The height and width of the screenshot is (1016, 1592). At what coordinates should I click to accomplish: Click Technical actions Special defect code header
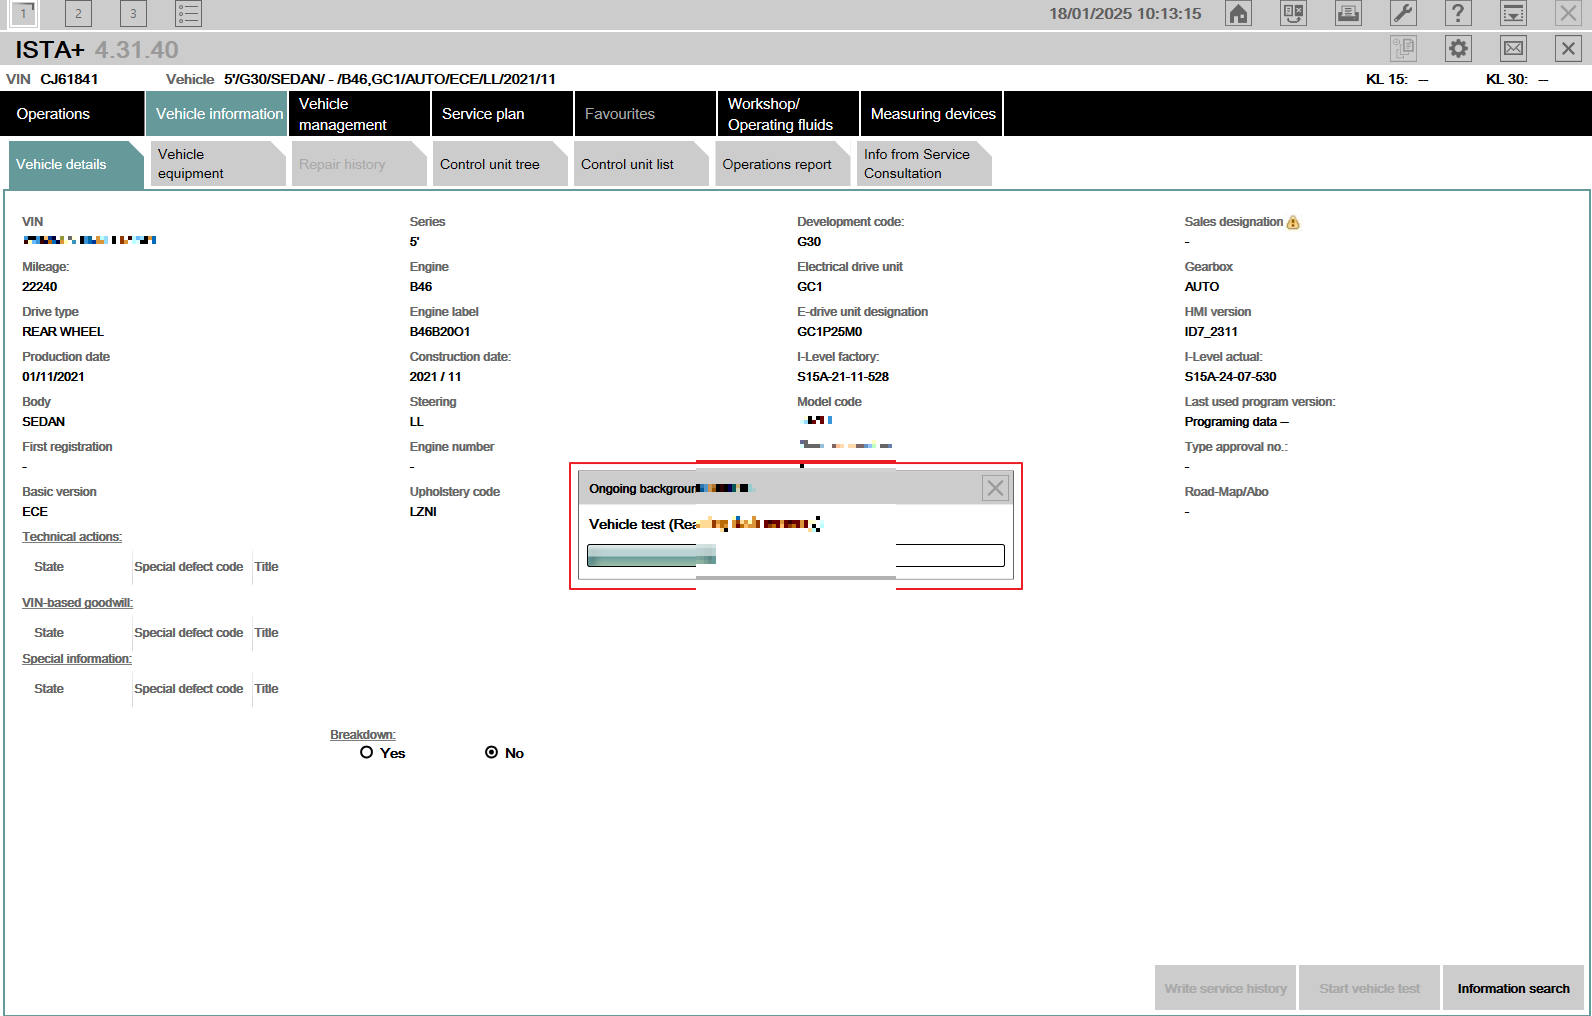[x=189, y=567]
